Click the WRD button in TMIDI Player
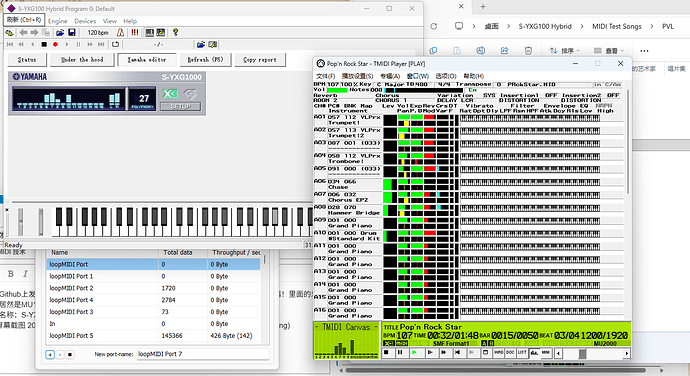This screenshot has width=690, height=376. coord(498,352)
